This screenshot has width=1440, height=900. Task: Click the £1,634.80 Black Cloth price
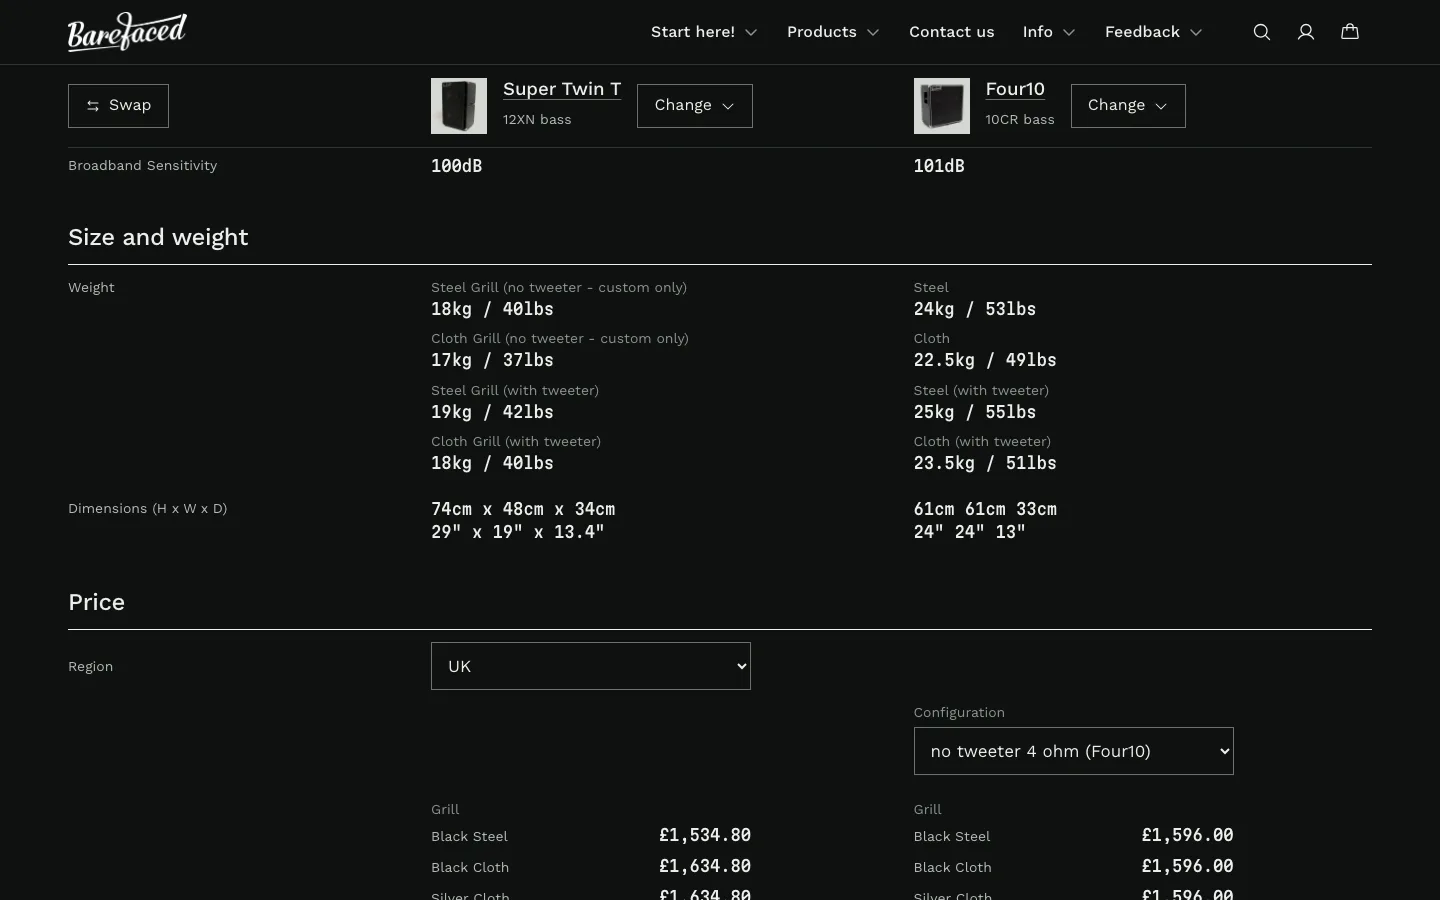(x=705, y=866)
